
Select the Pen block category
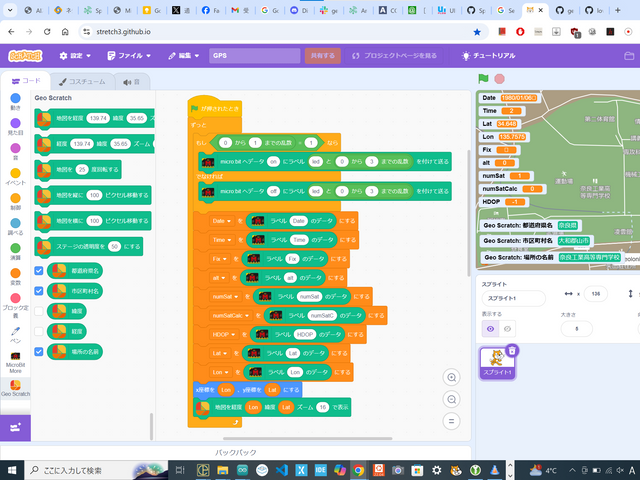(x=15, y=331)
